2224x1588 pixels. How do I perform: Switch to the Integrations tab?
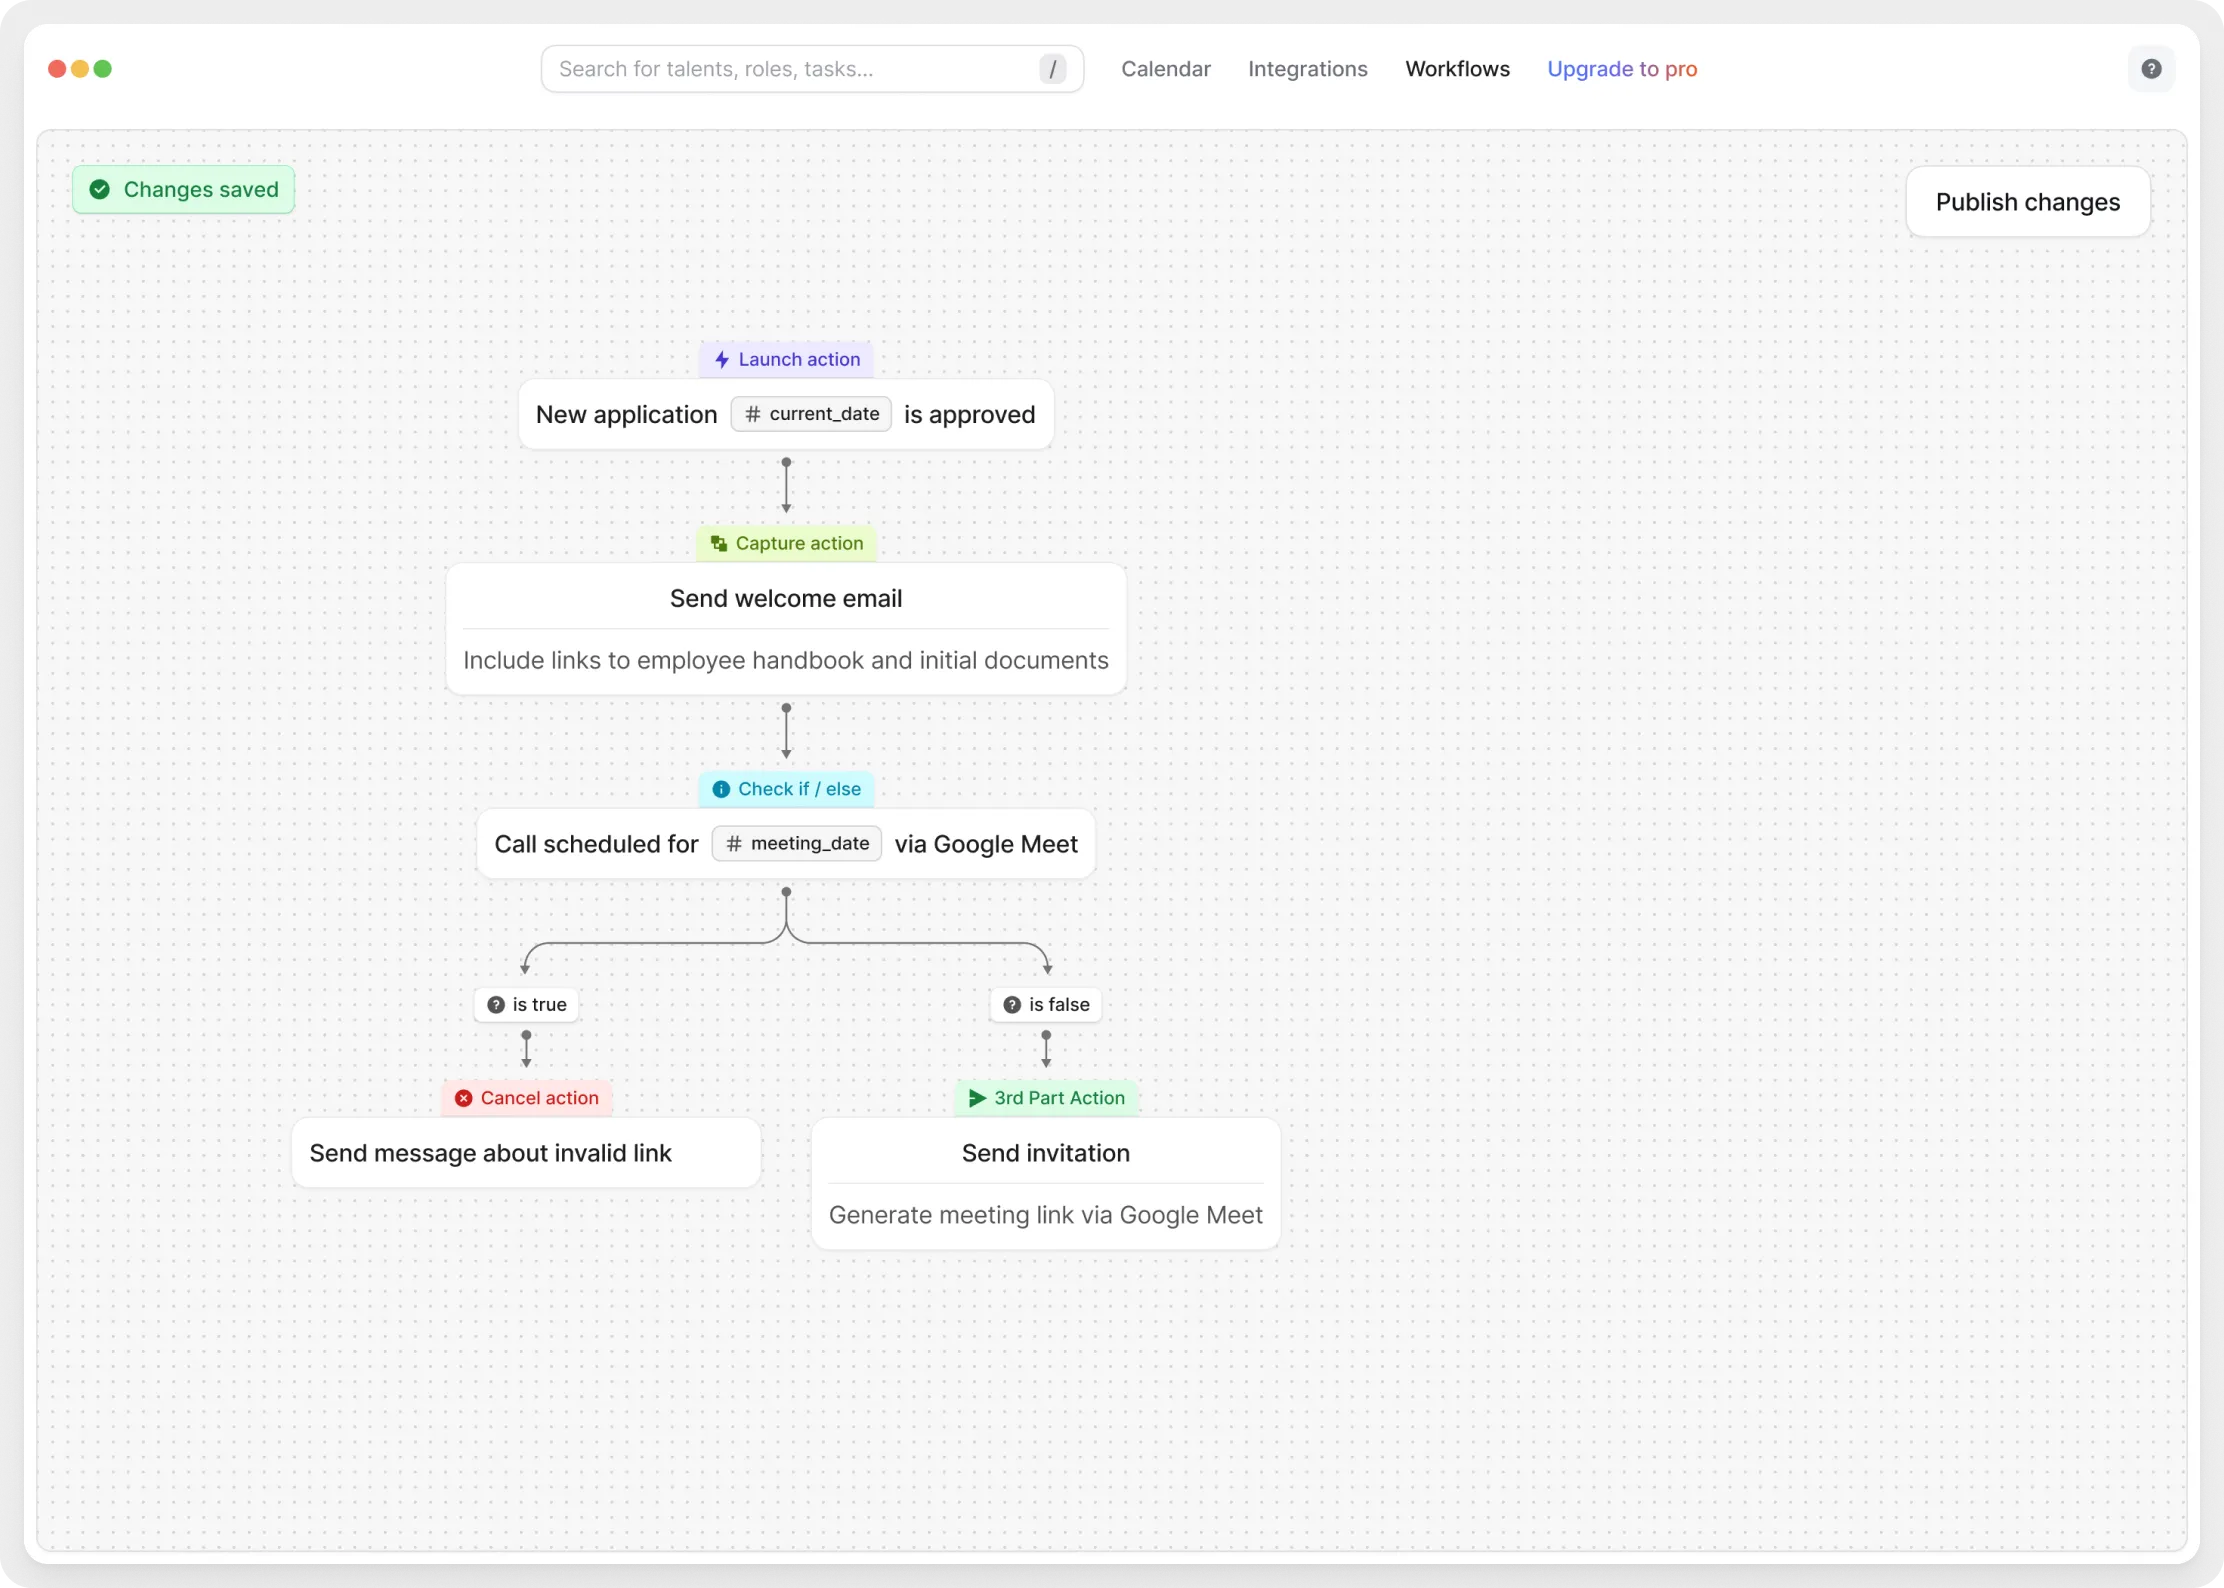1307,69
